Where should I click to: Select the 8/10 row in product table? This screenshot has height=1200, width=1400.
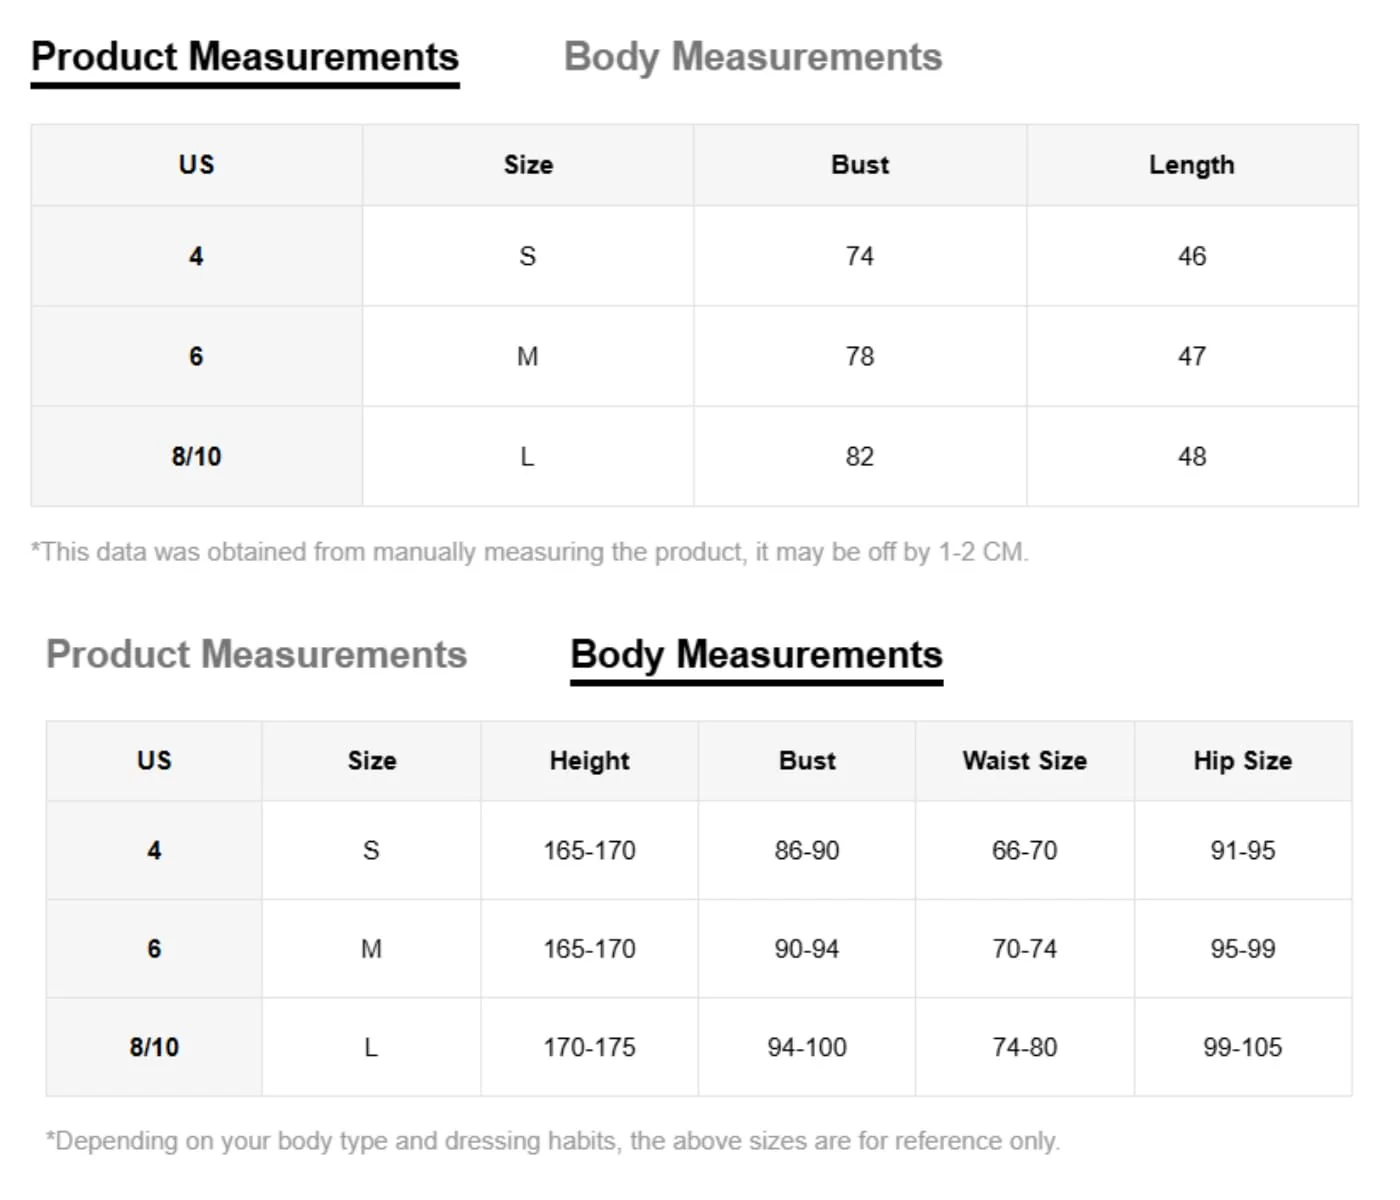click(x=694, y=456)
